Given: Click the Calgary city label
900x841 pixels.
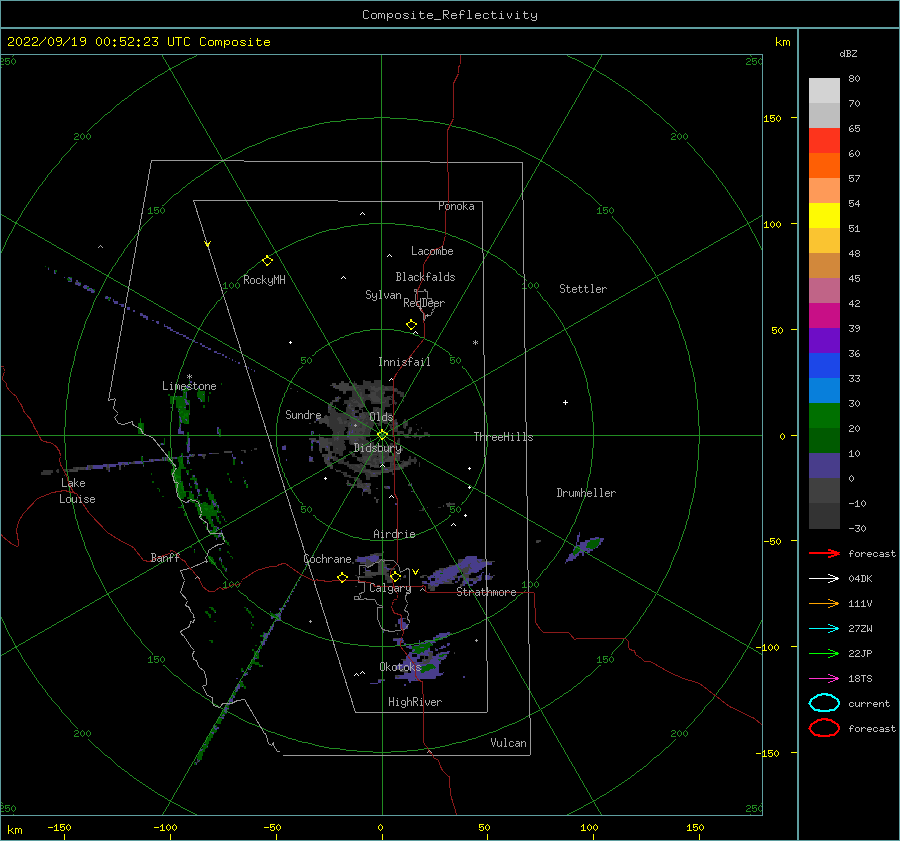Looking at the screenshot, I should pos(390,588).
